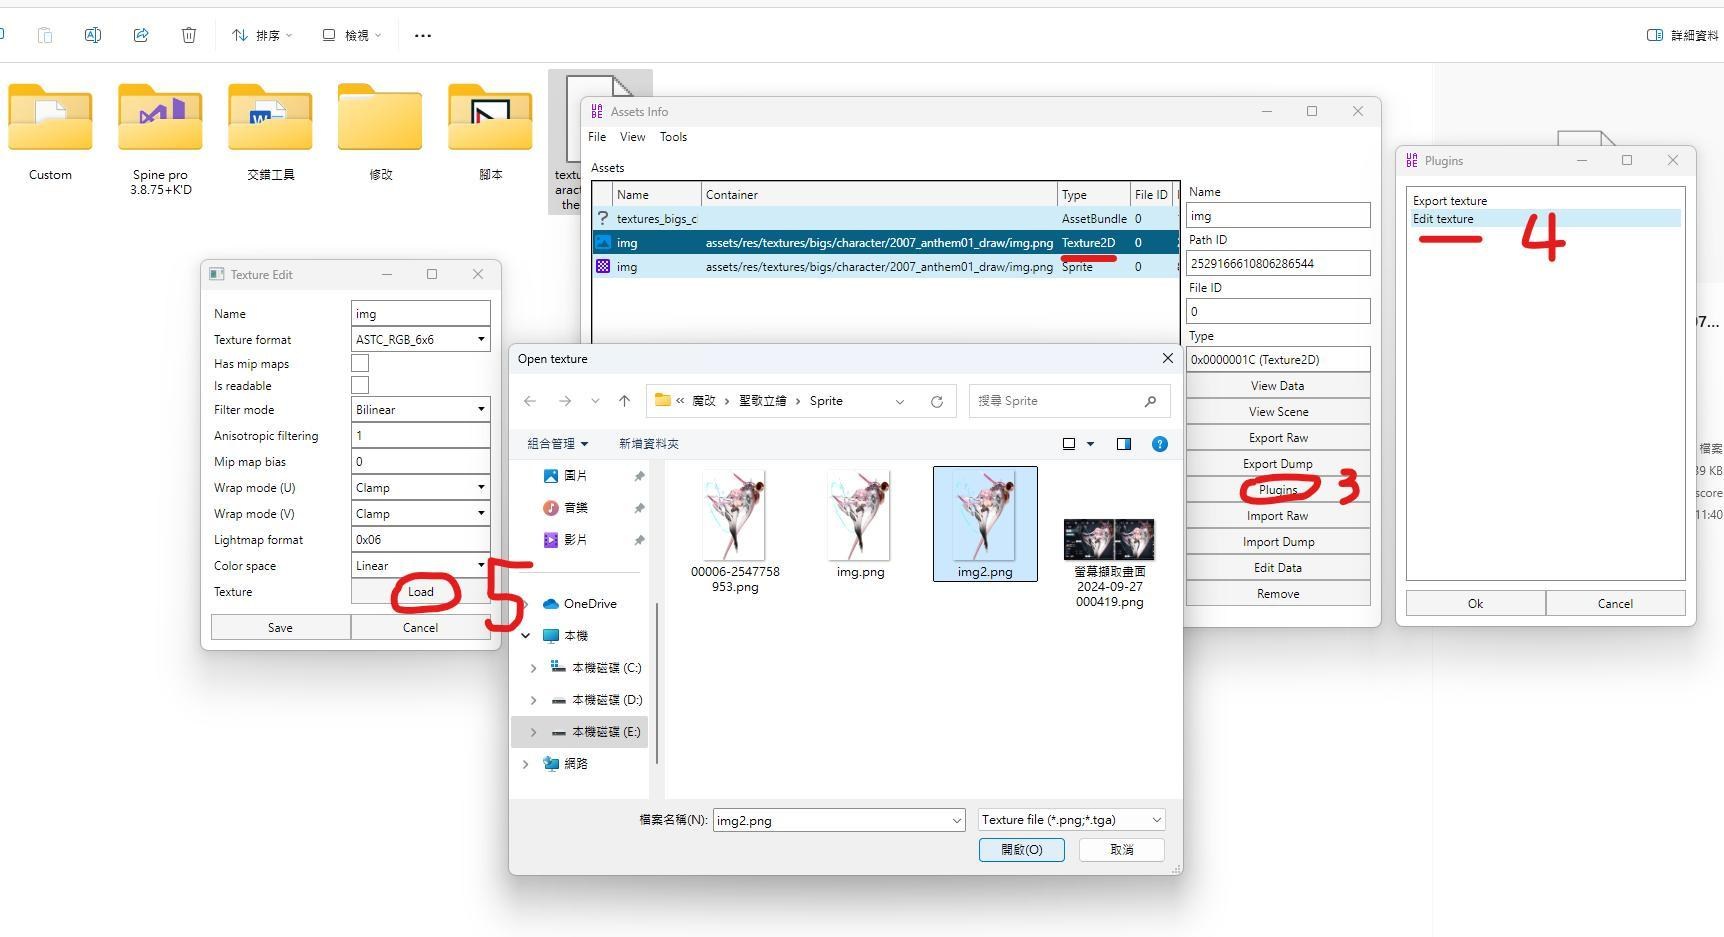Screen dimensions: 1724x937
Task: Open the Tools menu in Assets Info
Action: (x=673, y=137)
